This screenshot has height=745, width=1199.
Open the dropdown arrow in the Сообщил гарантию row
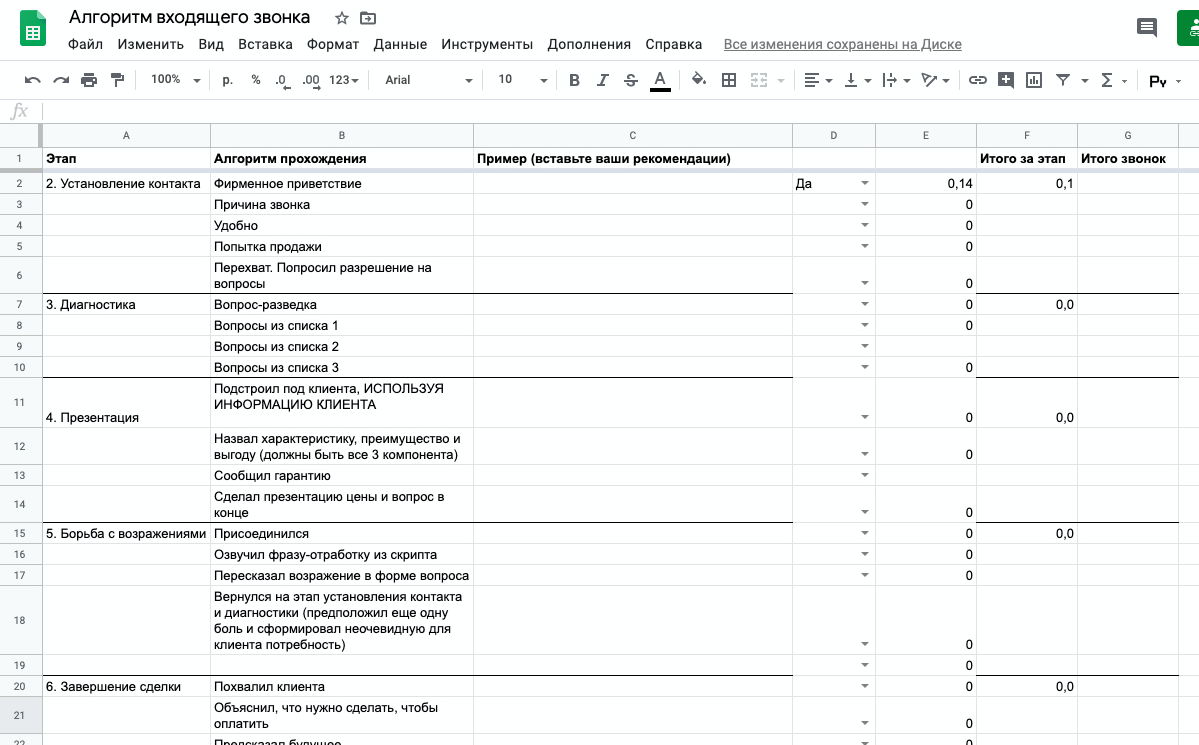point(865,475)
